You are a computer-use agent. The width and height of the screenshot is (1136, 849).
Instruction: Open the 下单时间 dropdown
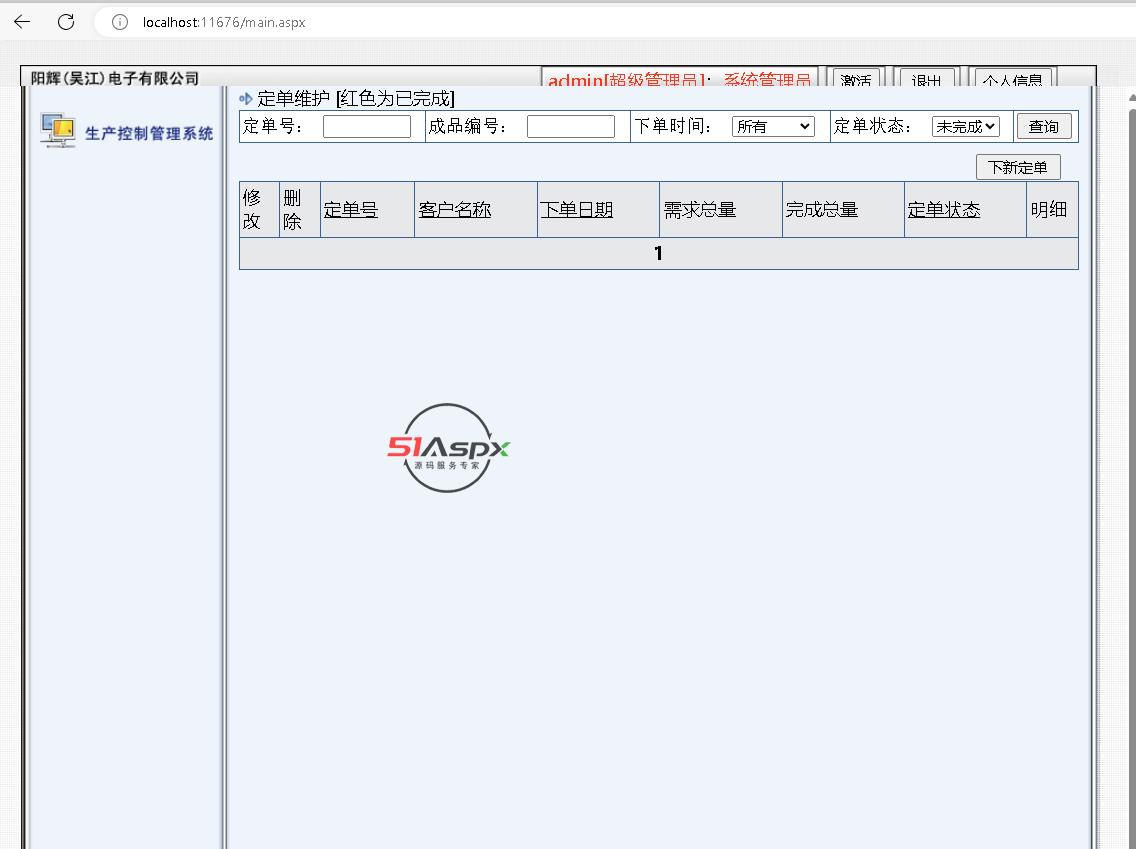click(773, 126)
